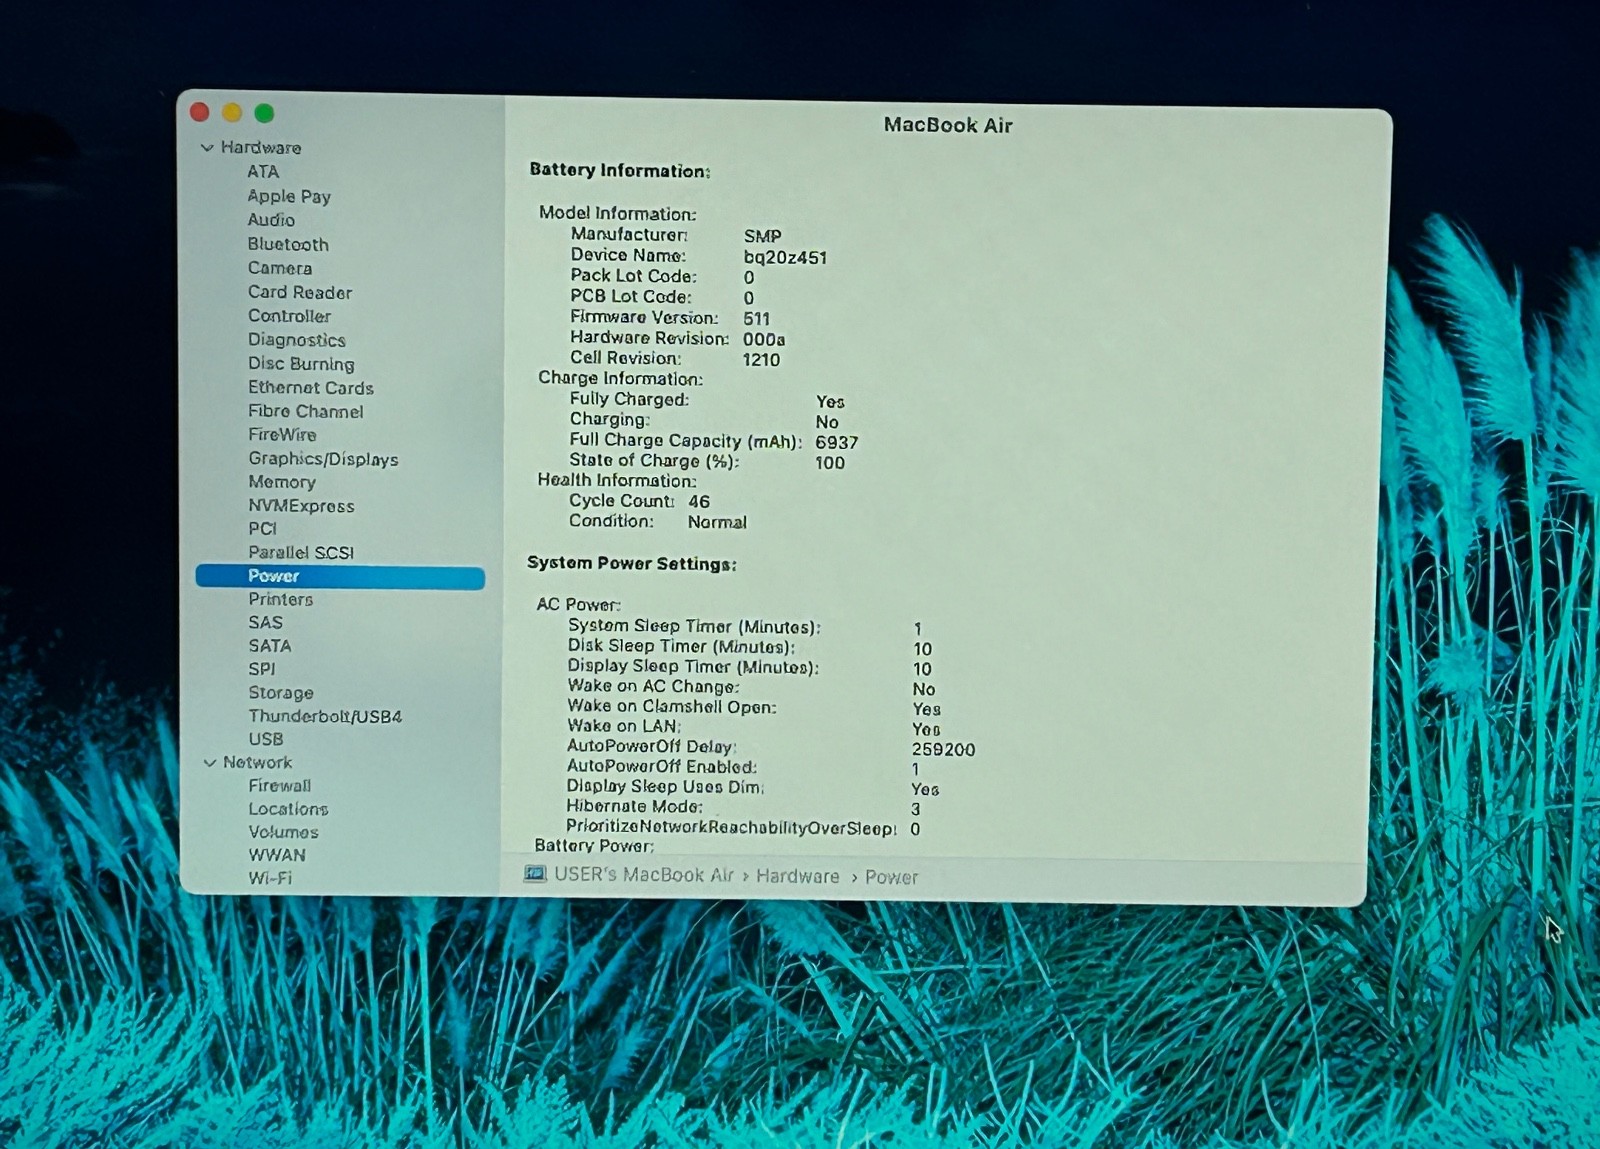This screenshot has height=1149, width=1600.
Task: Click the Cycle Count value 46
Action: point(699,502)
